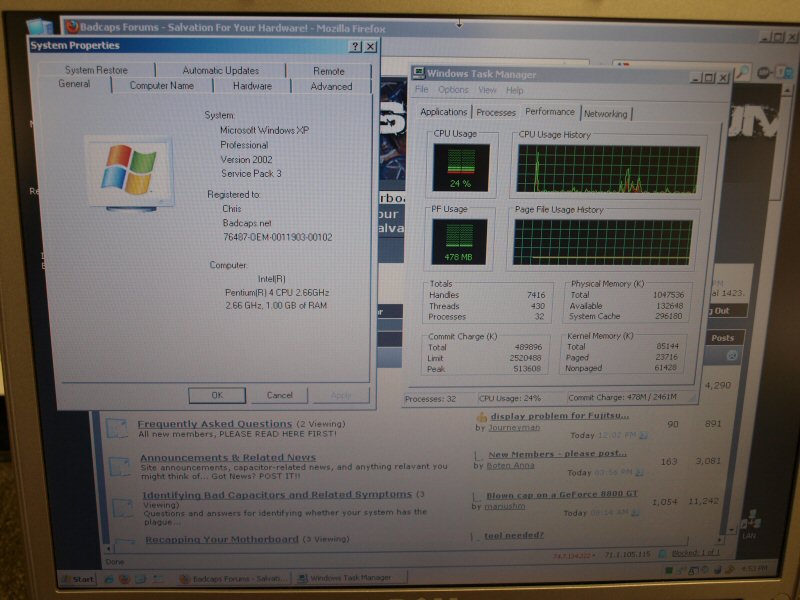The height and width of the screenshot is (600, 800).
Task: Open user Boten Anna's profile link
Action: coord(510,465)
